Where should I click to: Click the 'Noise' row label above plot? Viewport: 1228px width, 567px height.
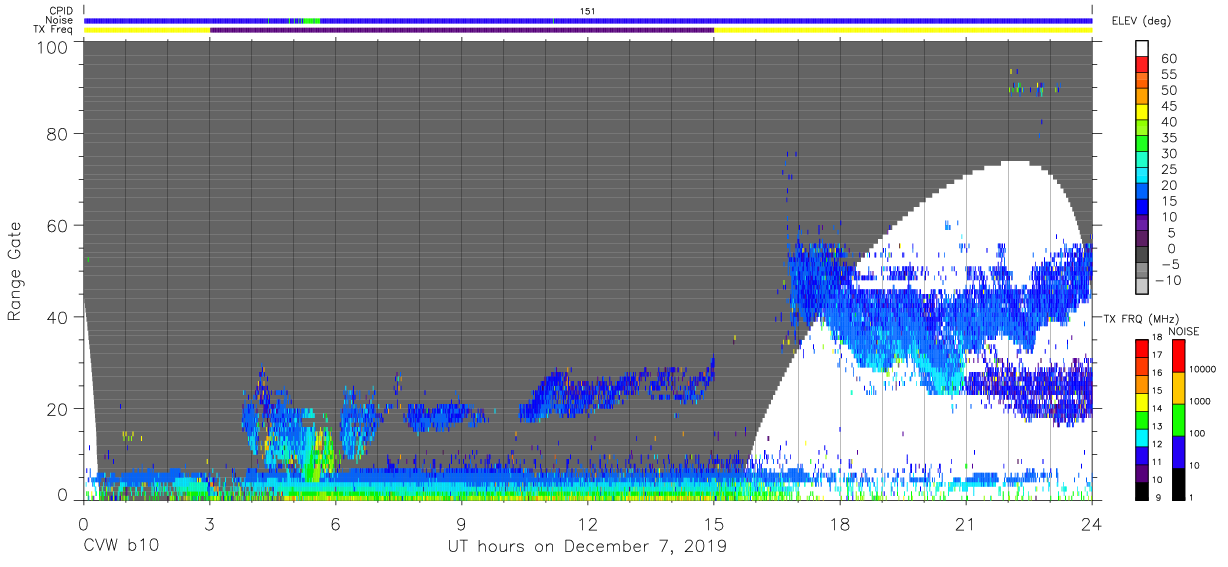pyautogui.click(x=61, y=20)
